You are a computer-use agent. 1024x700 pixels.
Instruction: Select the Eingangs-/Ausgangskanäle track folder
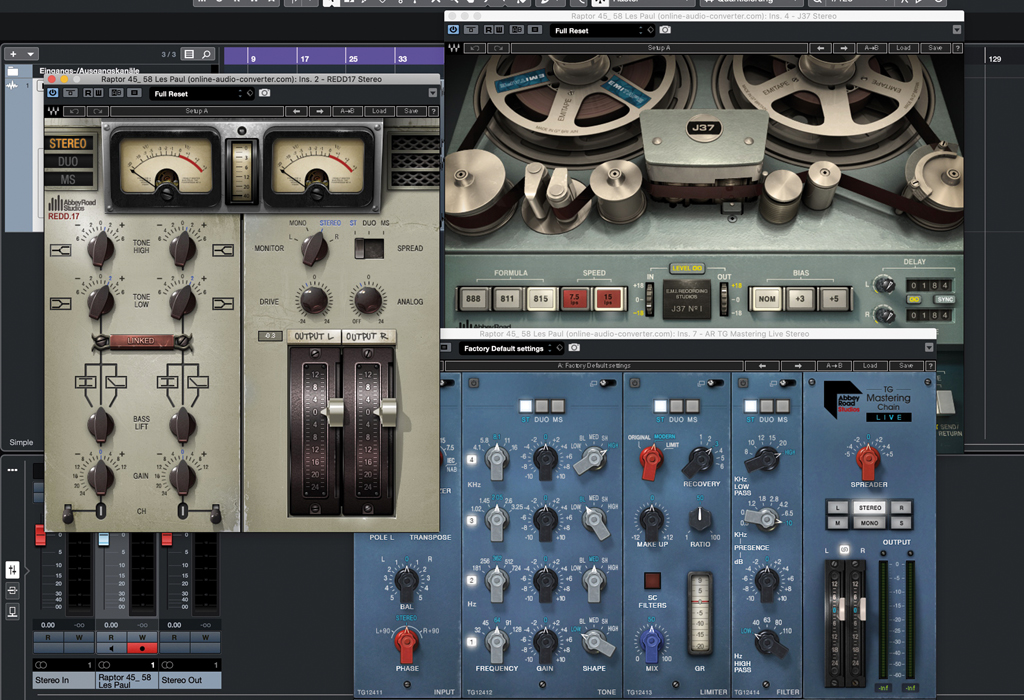(x=89, y=71)
